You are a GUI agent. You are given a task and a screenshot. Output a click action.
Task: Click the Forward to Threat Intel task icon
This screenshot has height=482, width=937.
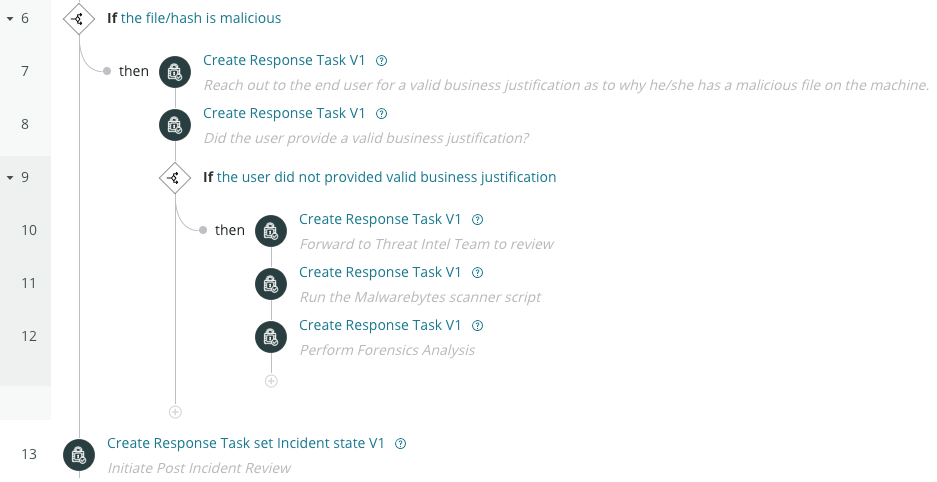[271, 231]
